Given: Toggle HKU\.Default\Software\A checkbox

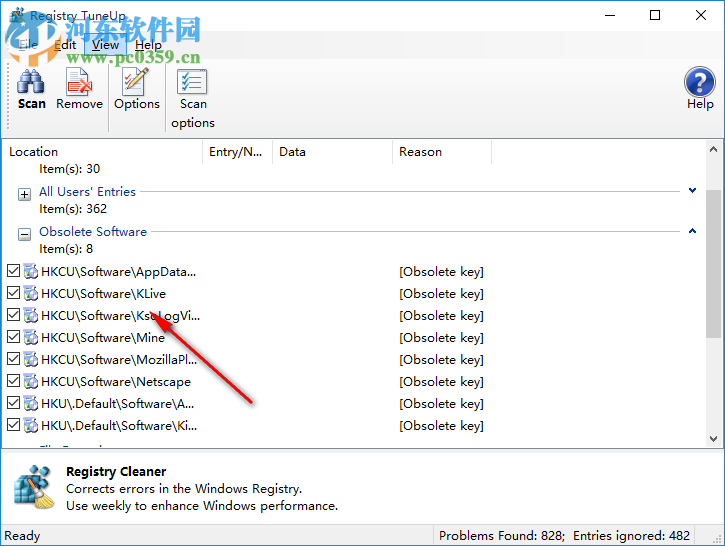Looking at the screenshot, I should [x=13, y=403].
